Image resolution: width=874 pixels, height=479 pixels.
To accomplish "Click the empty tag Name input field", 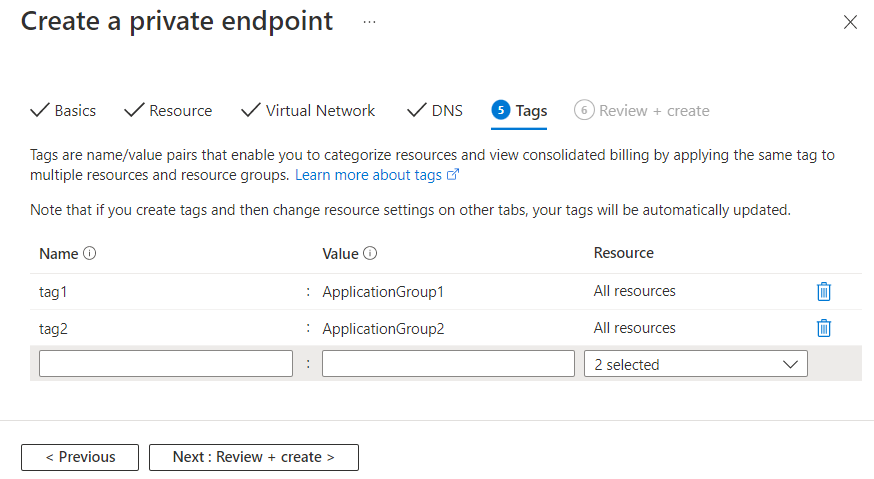I will pyautogui.click(x=166, y=364).
